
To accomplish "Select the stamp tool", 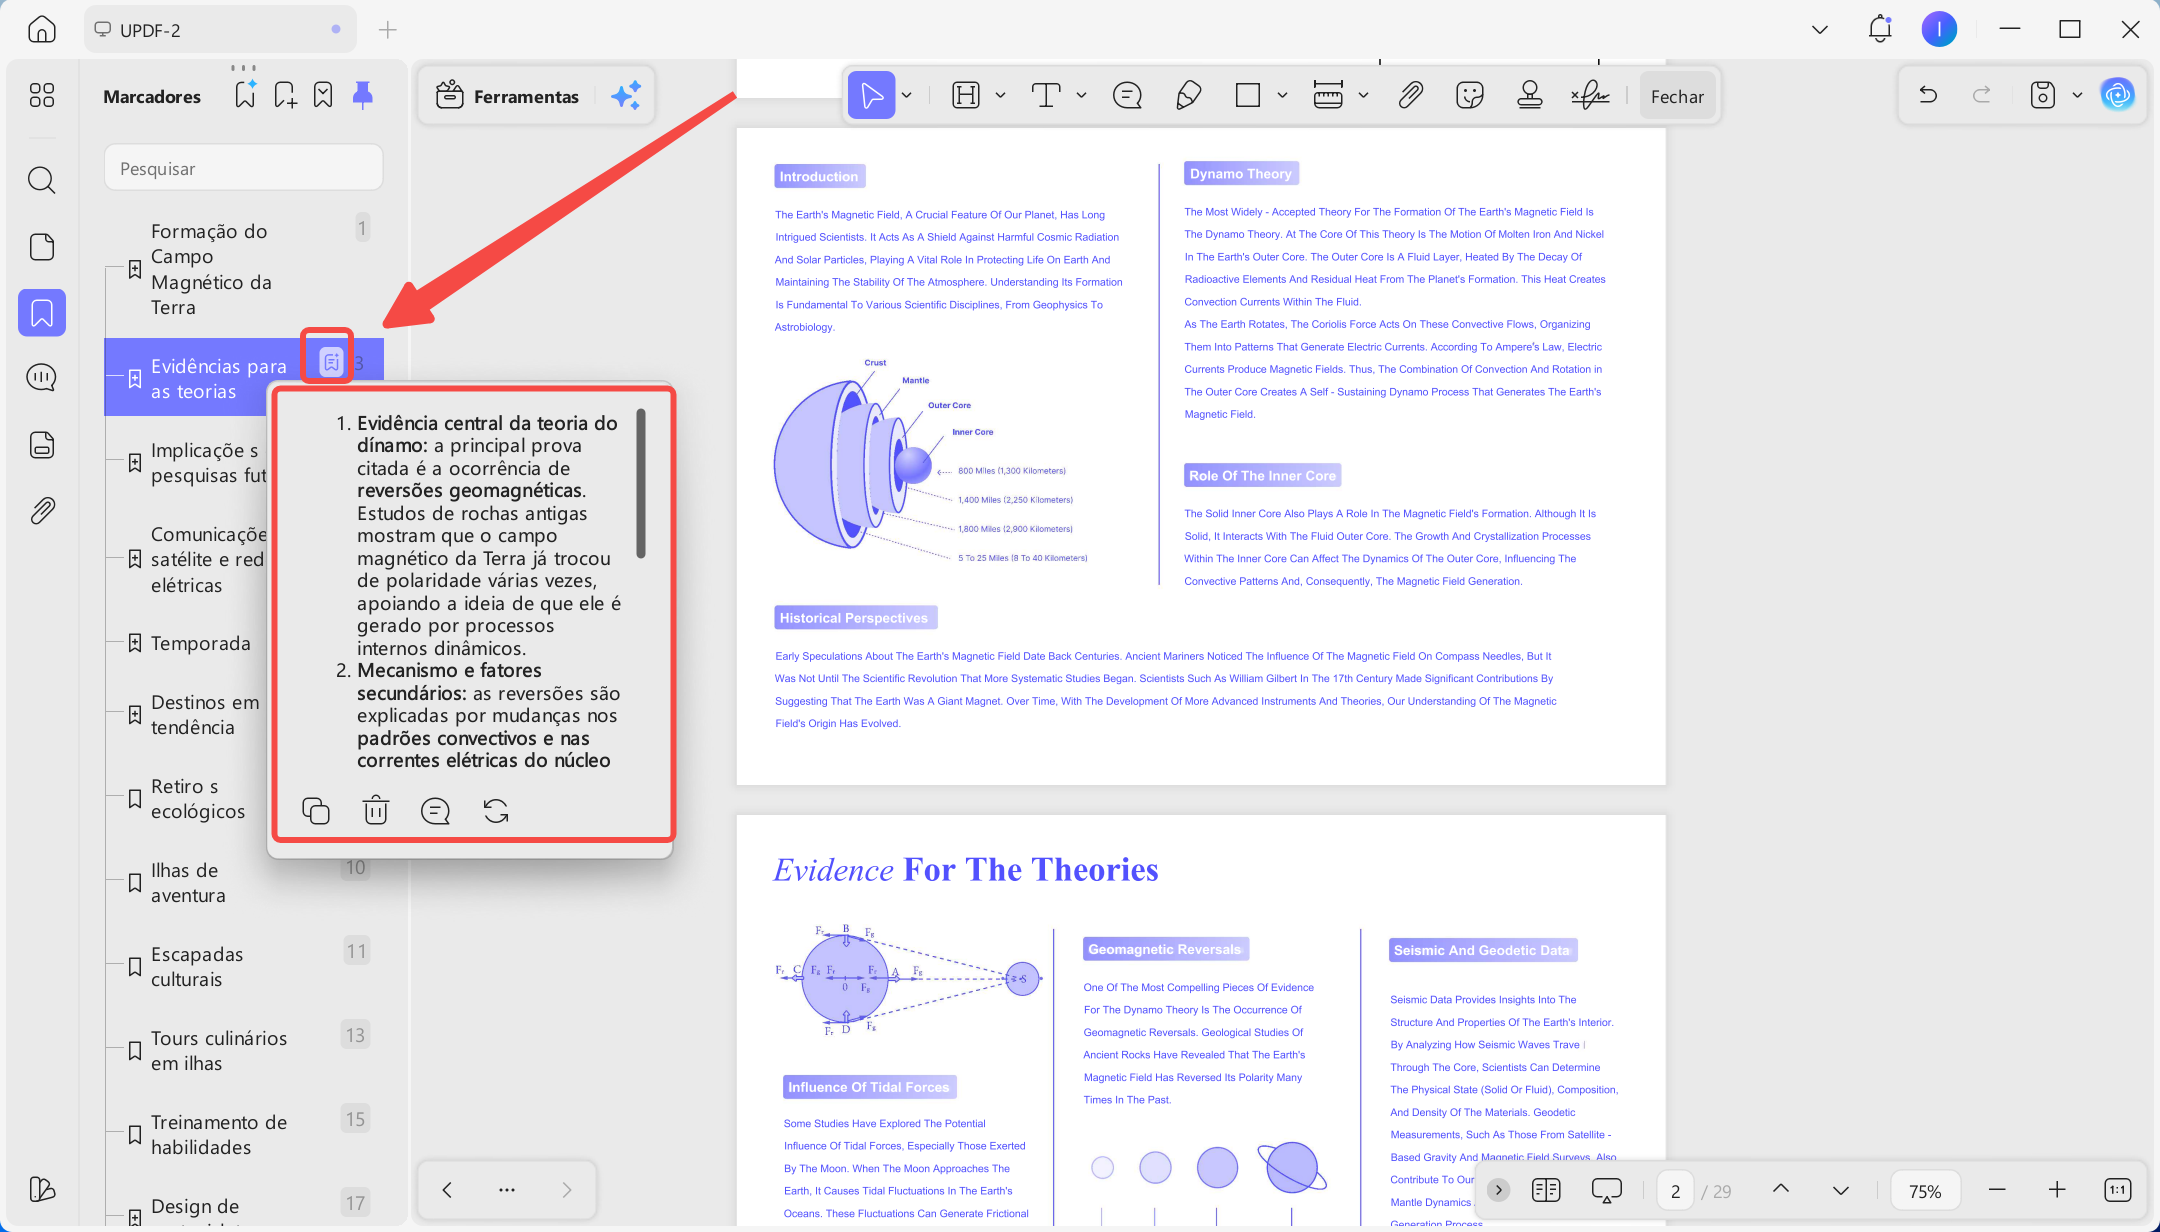I will point(1529,96).
